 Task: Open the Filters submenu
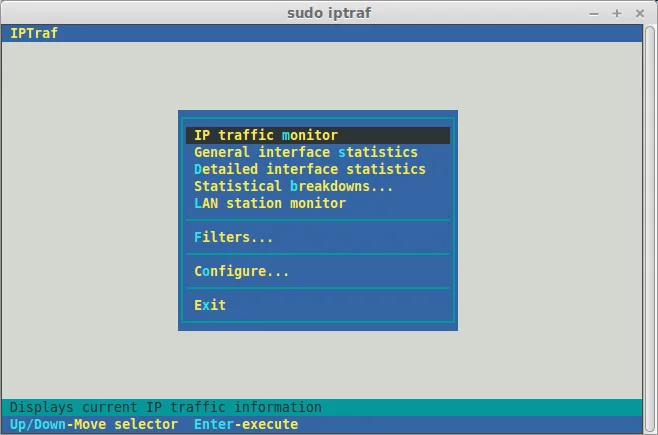click(x=233, y=237)
